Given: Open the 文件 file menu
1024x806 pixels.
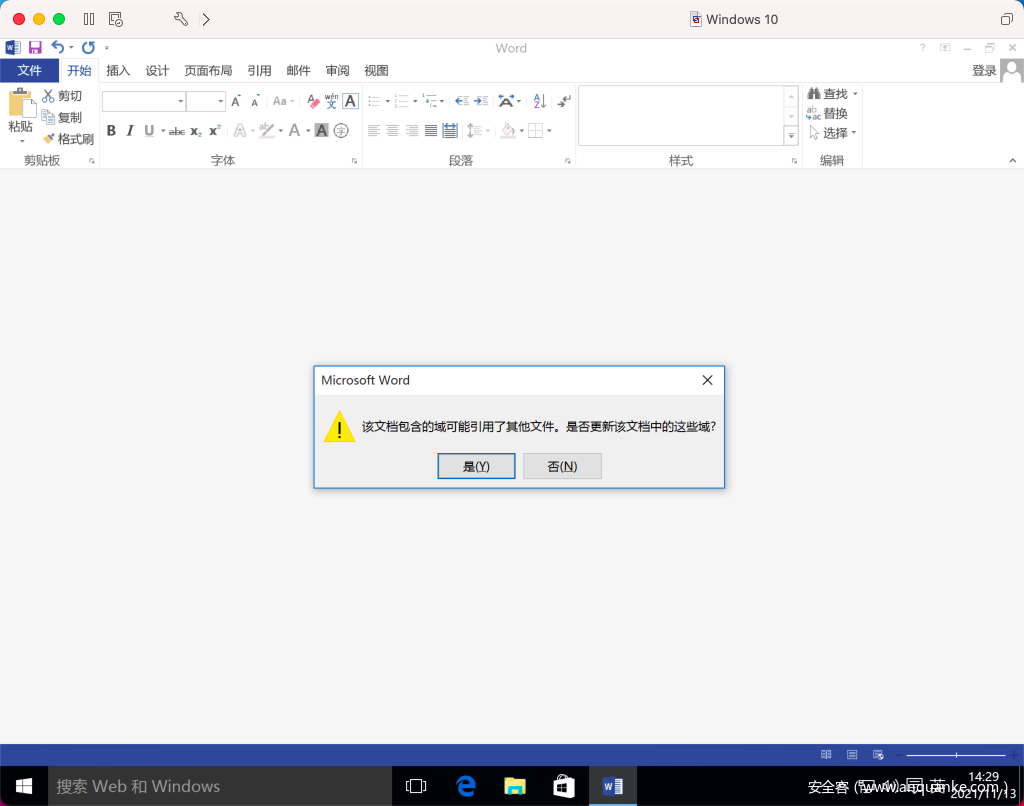Looking at the screenshot, I should click(29, 71).
